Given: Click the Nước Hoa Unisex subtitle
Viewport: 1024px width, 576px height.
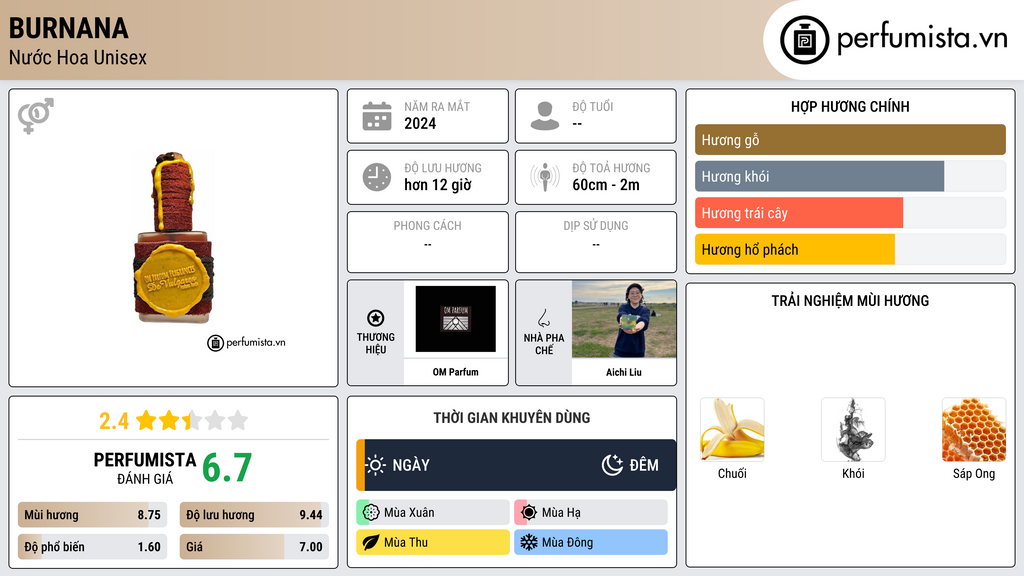Looking at the screenshot, I should click(78, 57).
